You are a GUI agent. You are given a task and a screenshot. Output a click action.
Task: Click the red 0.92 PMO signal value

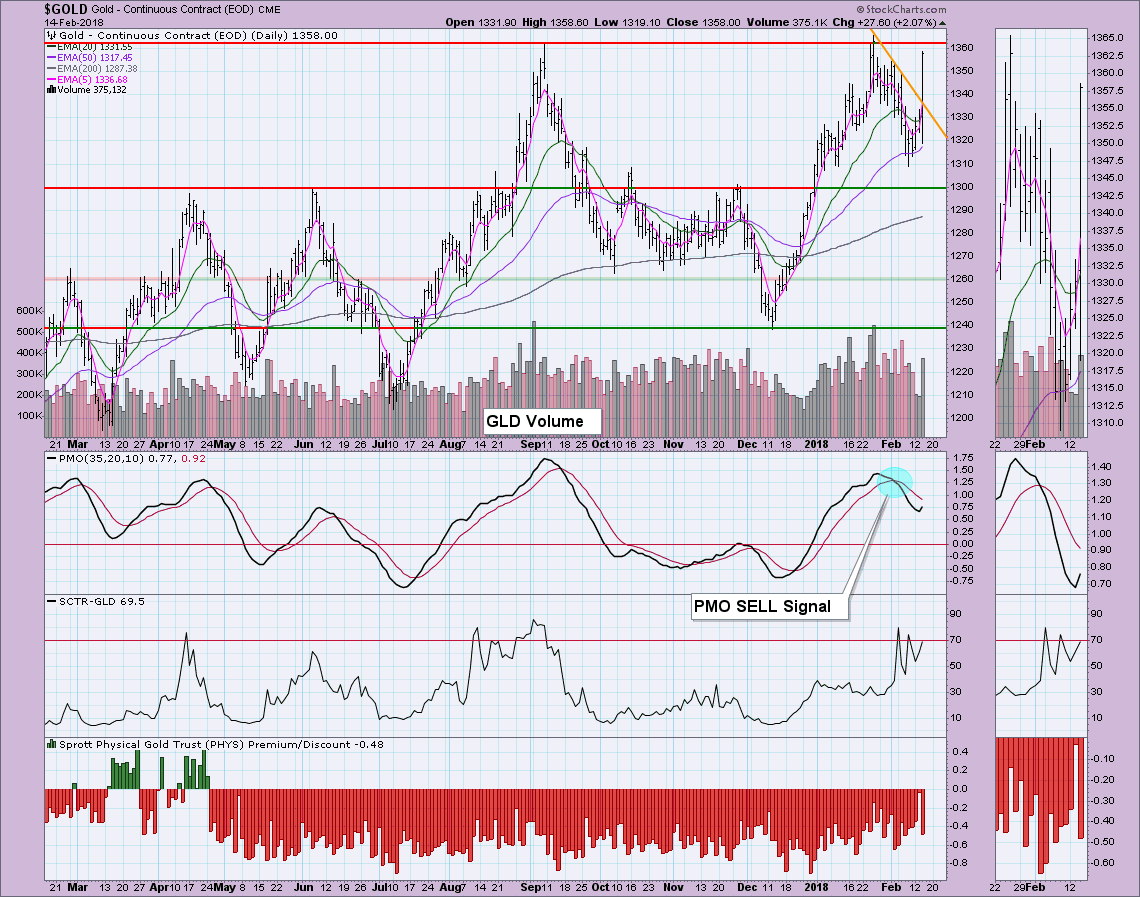click(193, 459)
